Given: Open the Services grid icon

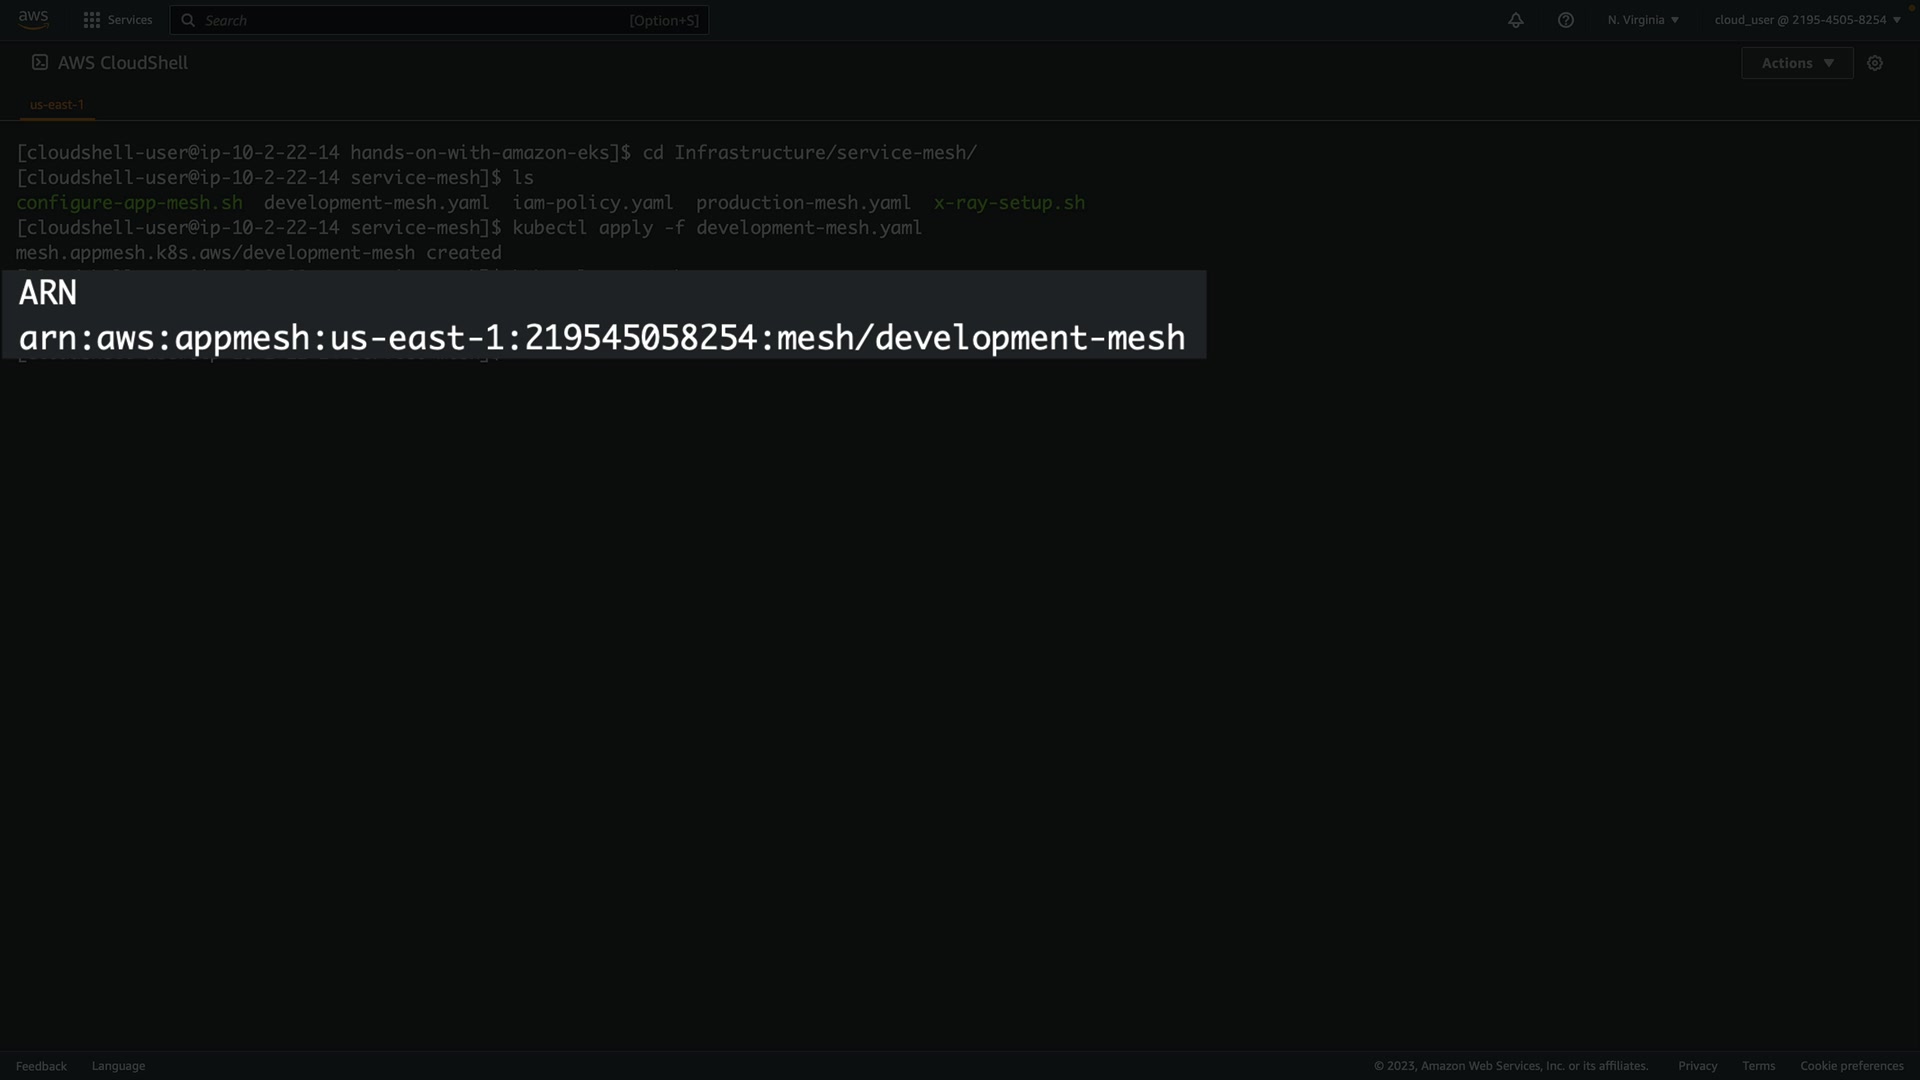Looking at the screenshot, I should (x=92, y=20).
